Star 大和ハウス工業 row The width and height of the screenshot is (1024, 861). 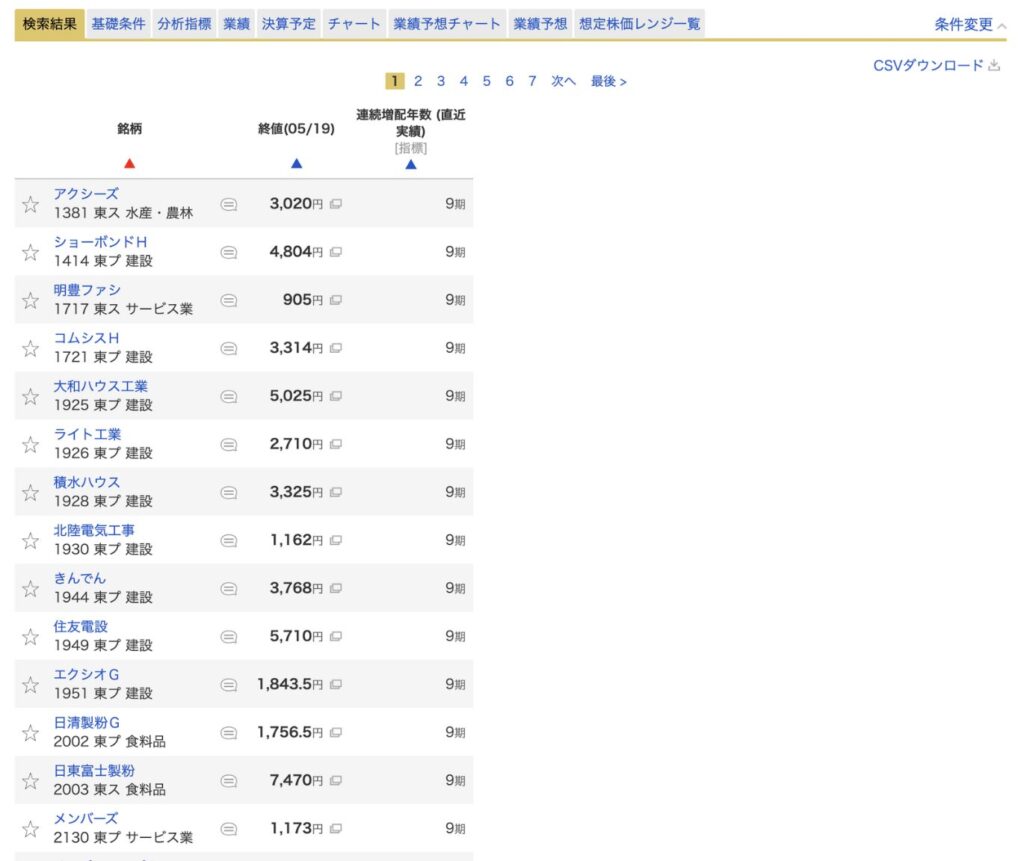(x=30, y=397)
